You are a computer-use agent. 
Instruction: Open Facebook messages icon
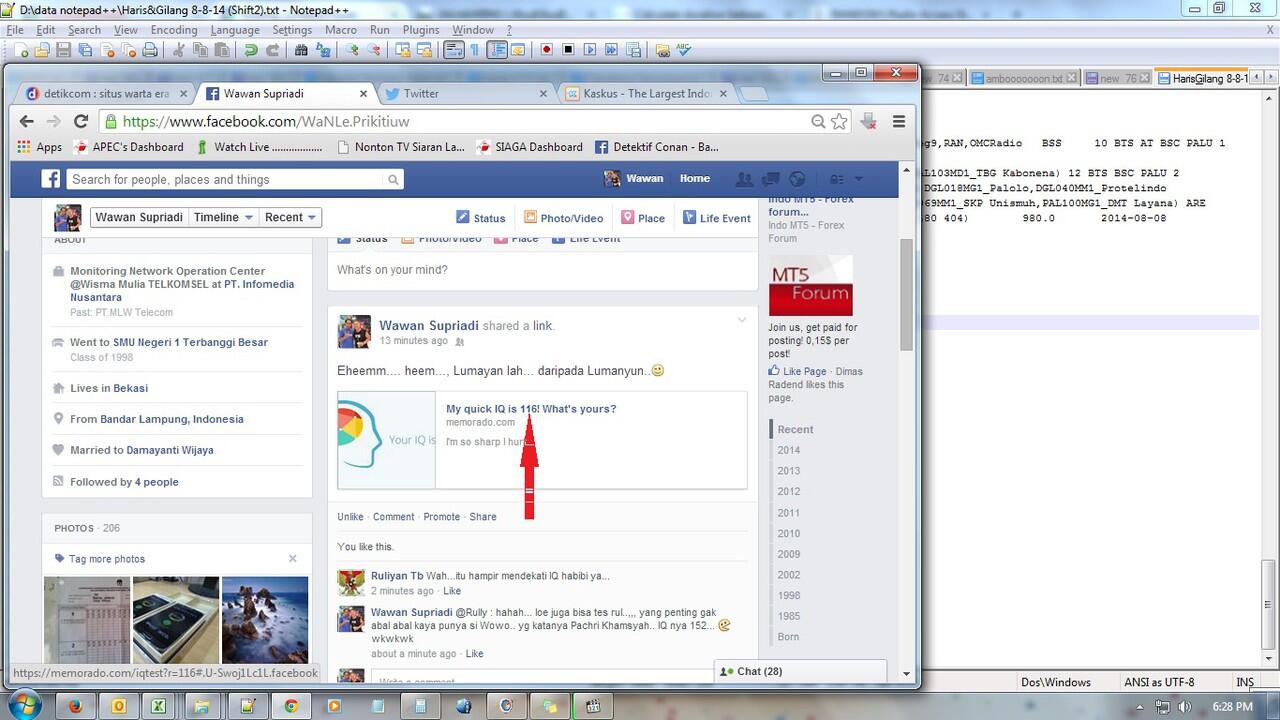tap(770, 179)
